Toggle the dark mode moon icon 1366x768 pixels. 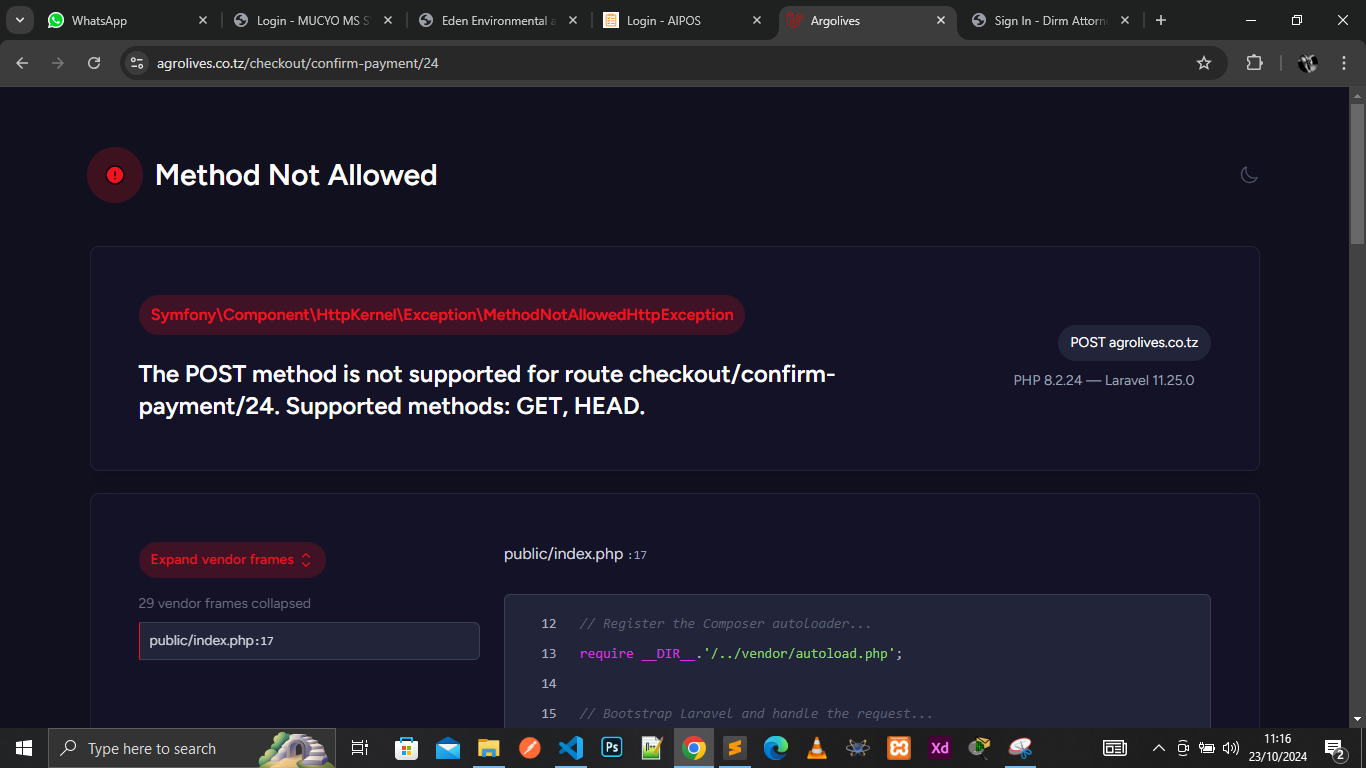point(1249,175)
